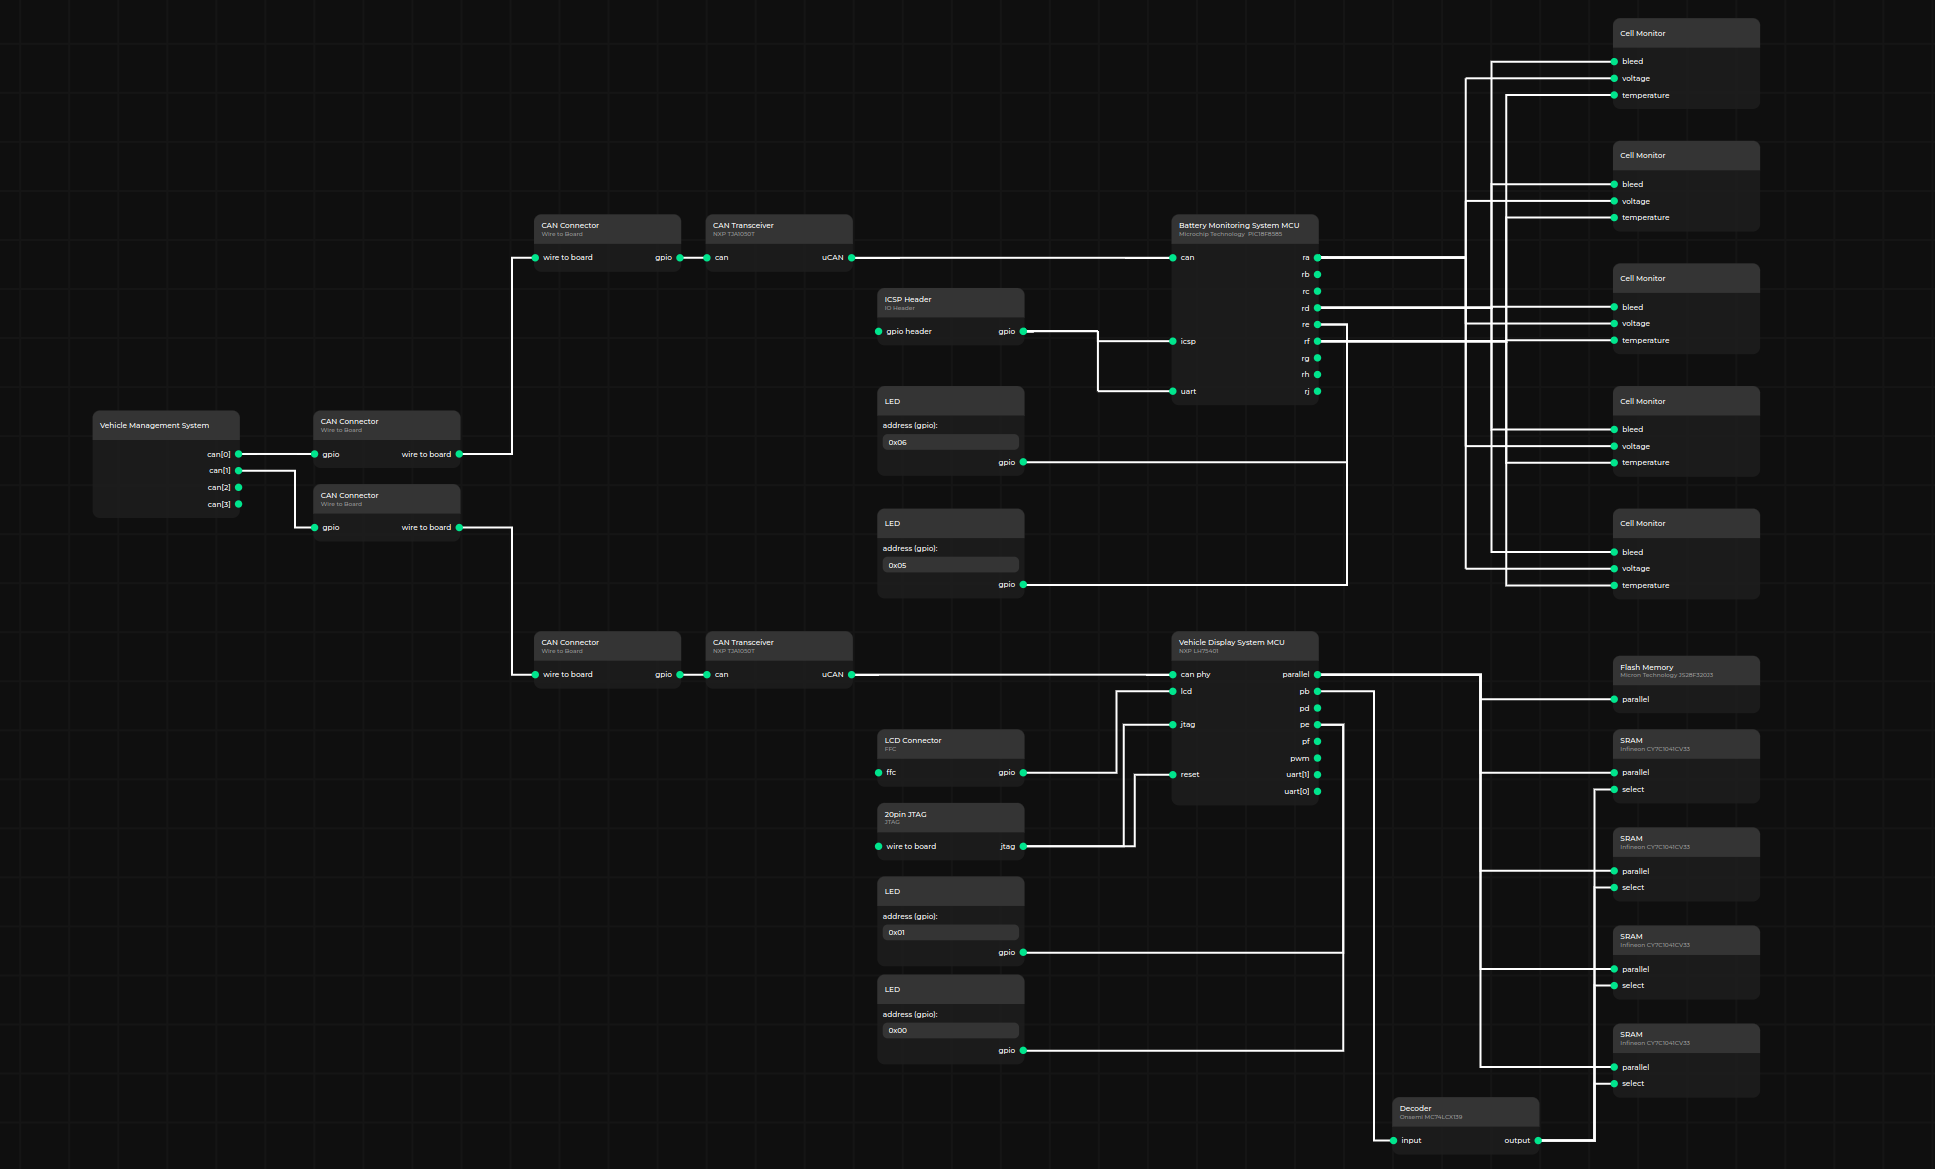Image resolution: width=1935 pixels, height=1169 pixels.
Task: Click wire to board port on 20pin JTAG
Action: click(x=878, y=846)
